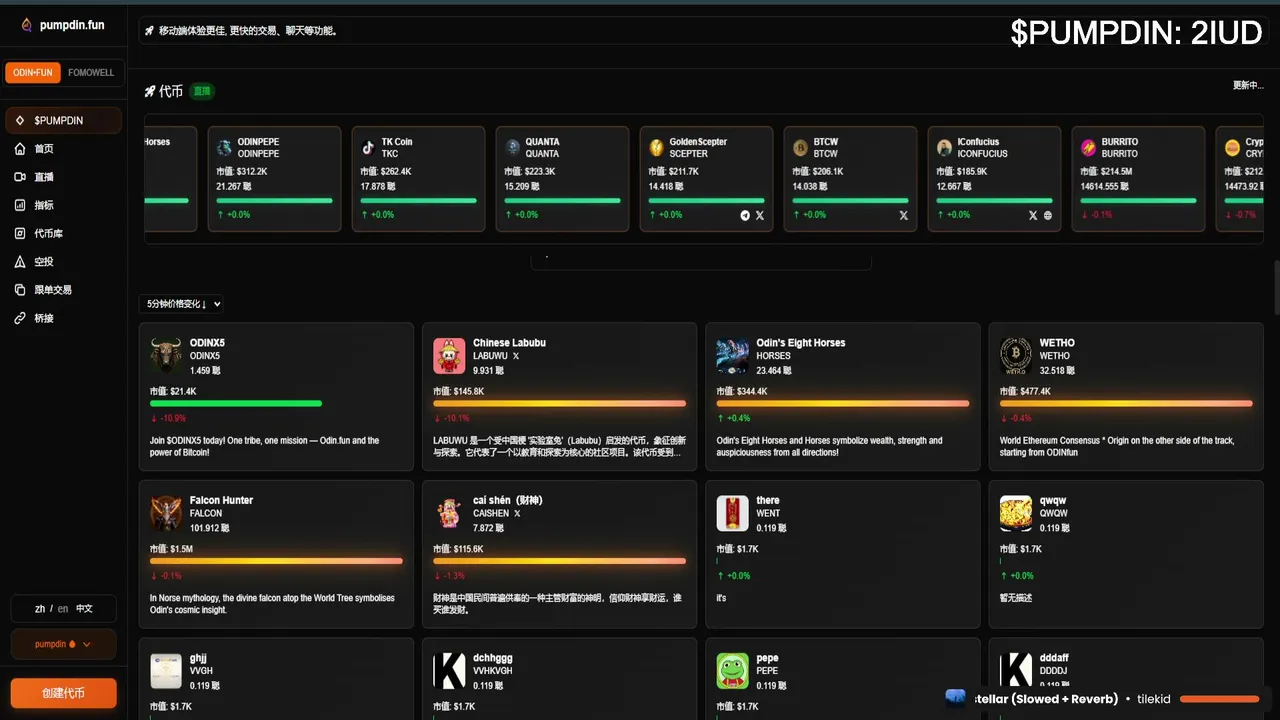Open the dchhggg K logo icon

[449, 671]
